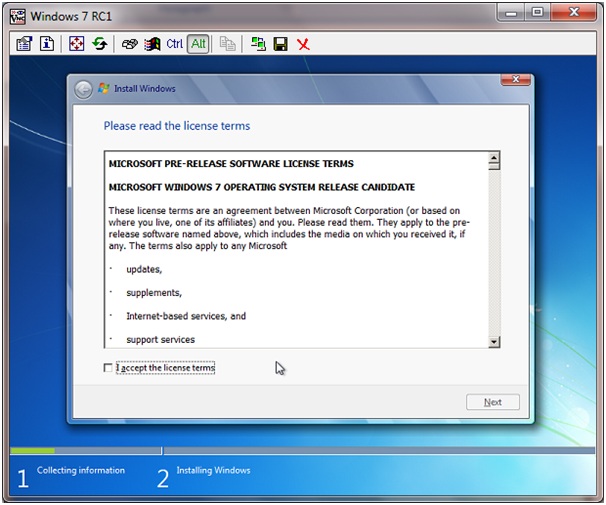
Task: Close the Windows 7 RC1 viewer window
Action: [x=574, y=13]
